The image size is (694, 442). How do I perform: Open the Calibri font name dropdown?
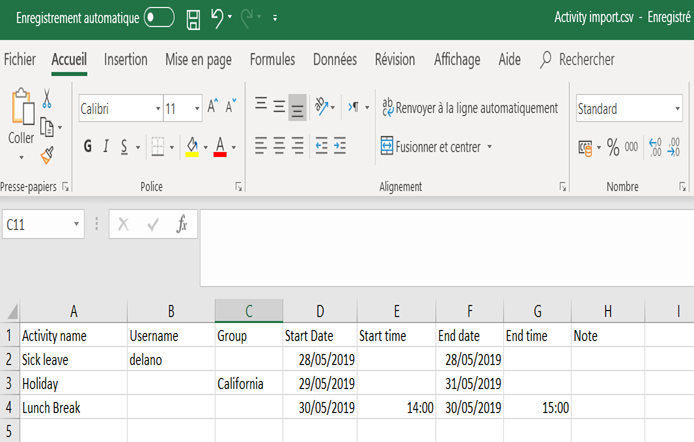coord(158,108)
